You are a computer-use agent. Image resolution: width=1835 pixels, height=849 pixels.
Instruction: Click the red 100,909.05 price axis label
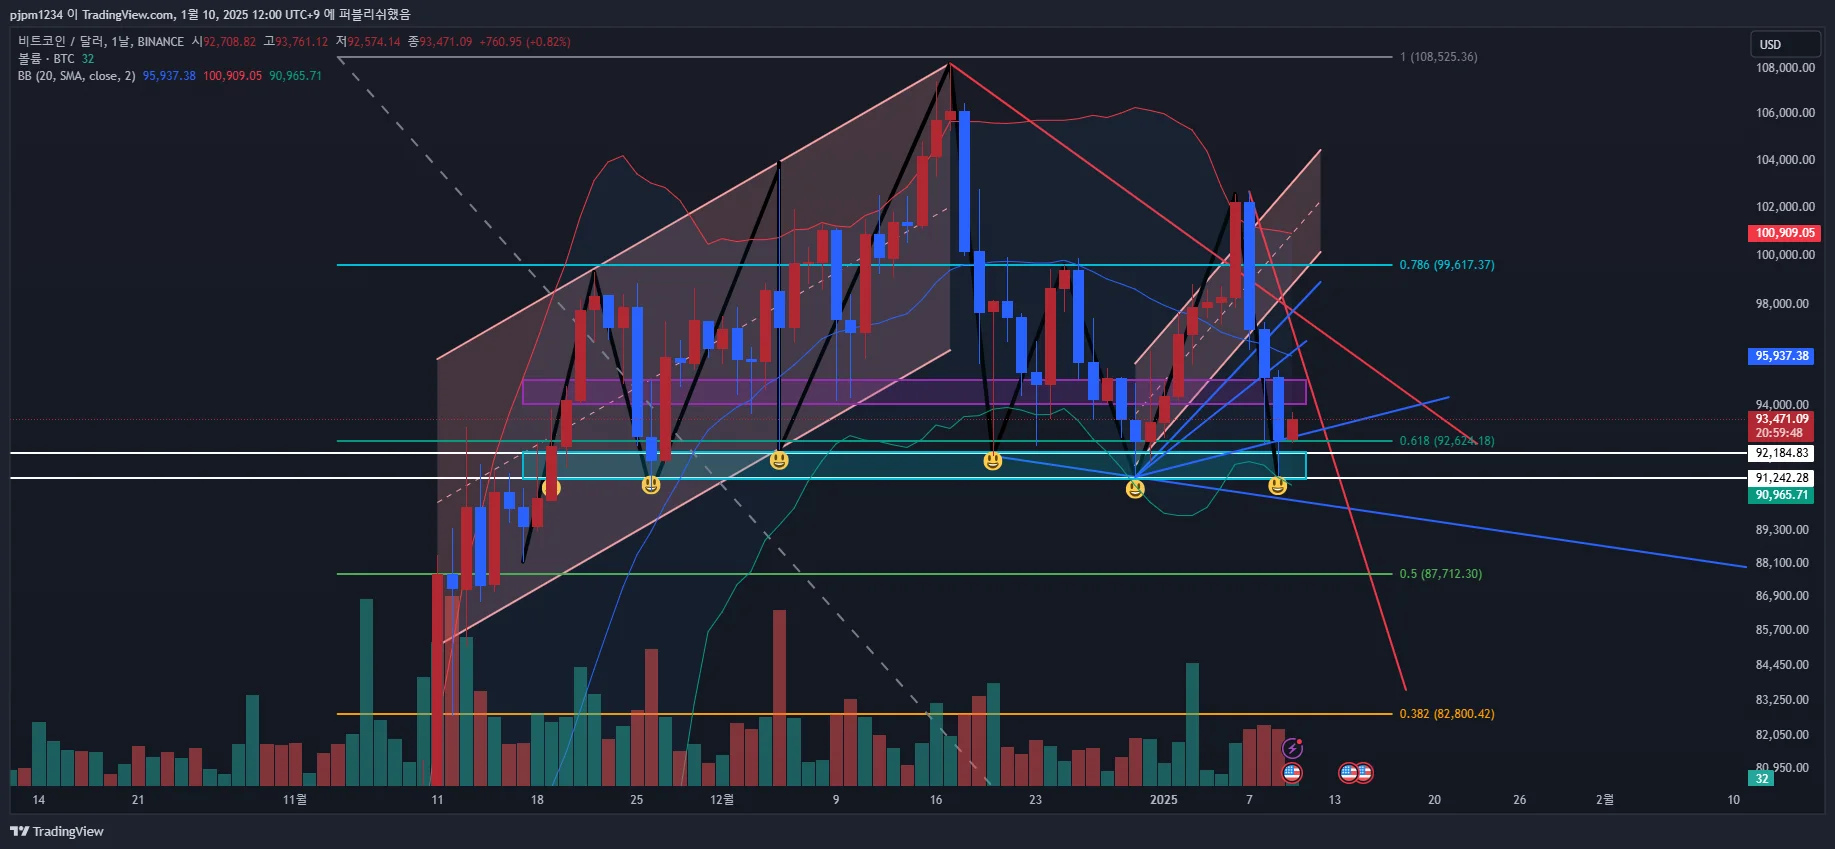coord(1785,233)
